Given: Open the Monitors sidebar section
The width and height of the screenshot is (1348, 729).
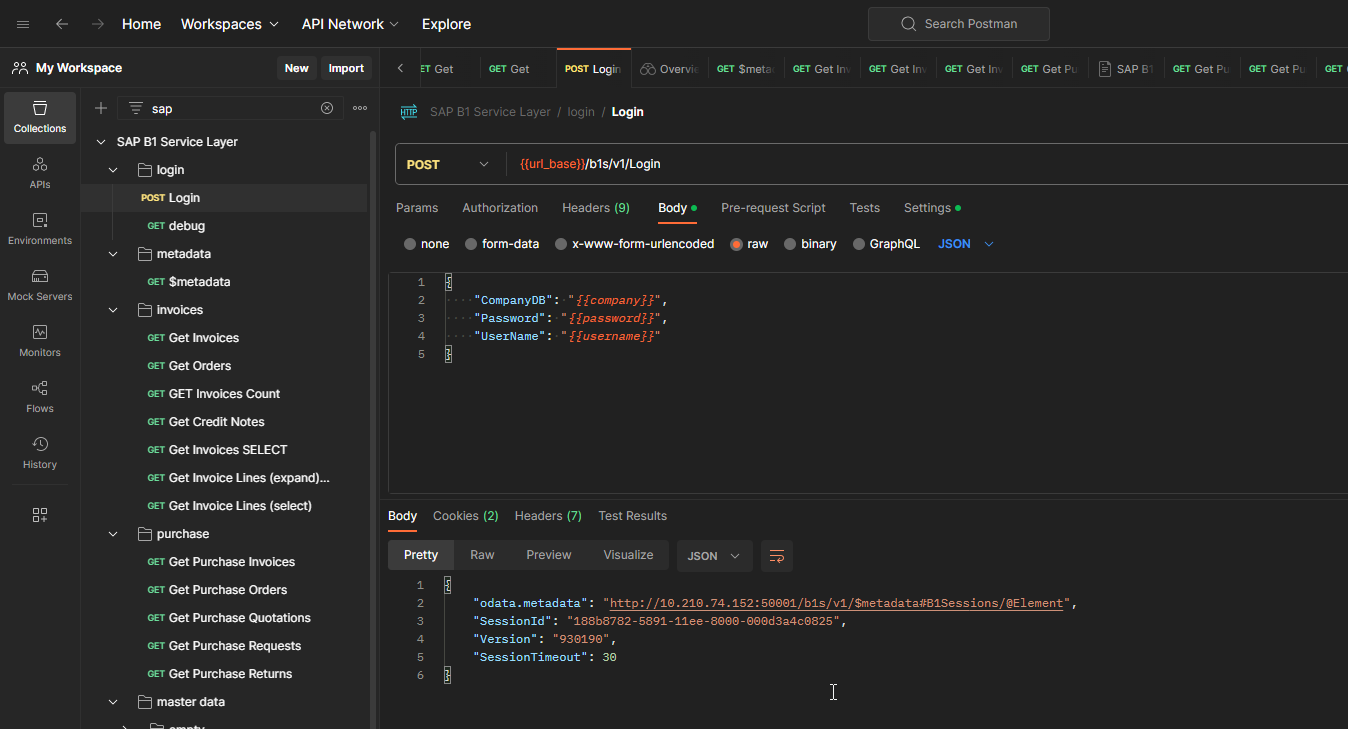Looking at the screenshot, I should tap(40, 342).
